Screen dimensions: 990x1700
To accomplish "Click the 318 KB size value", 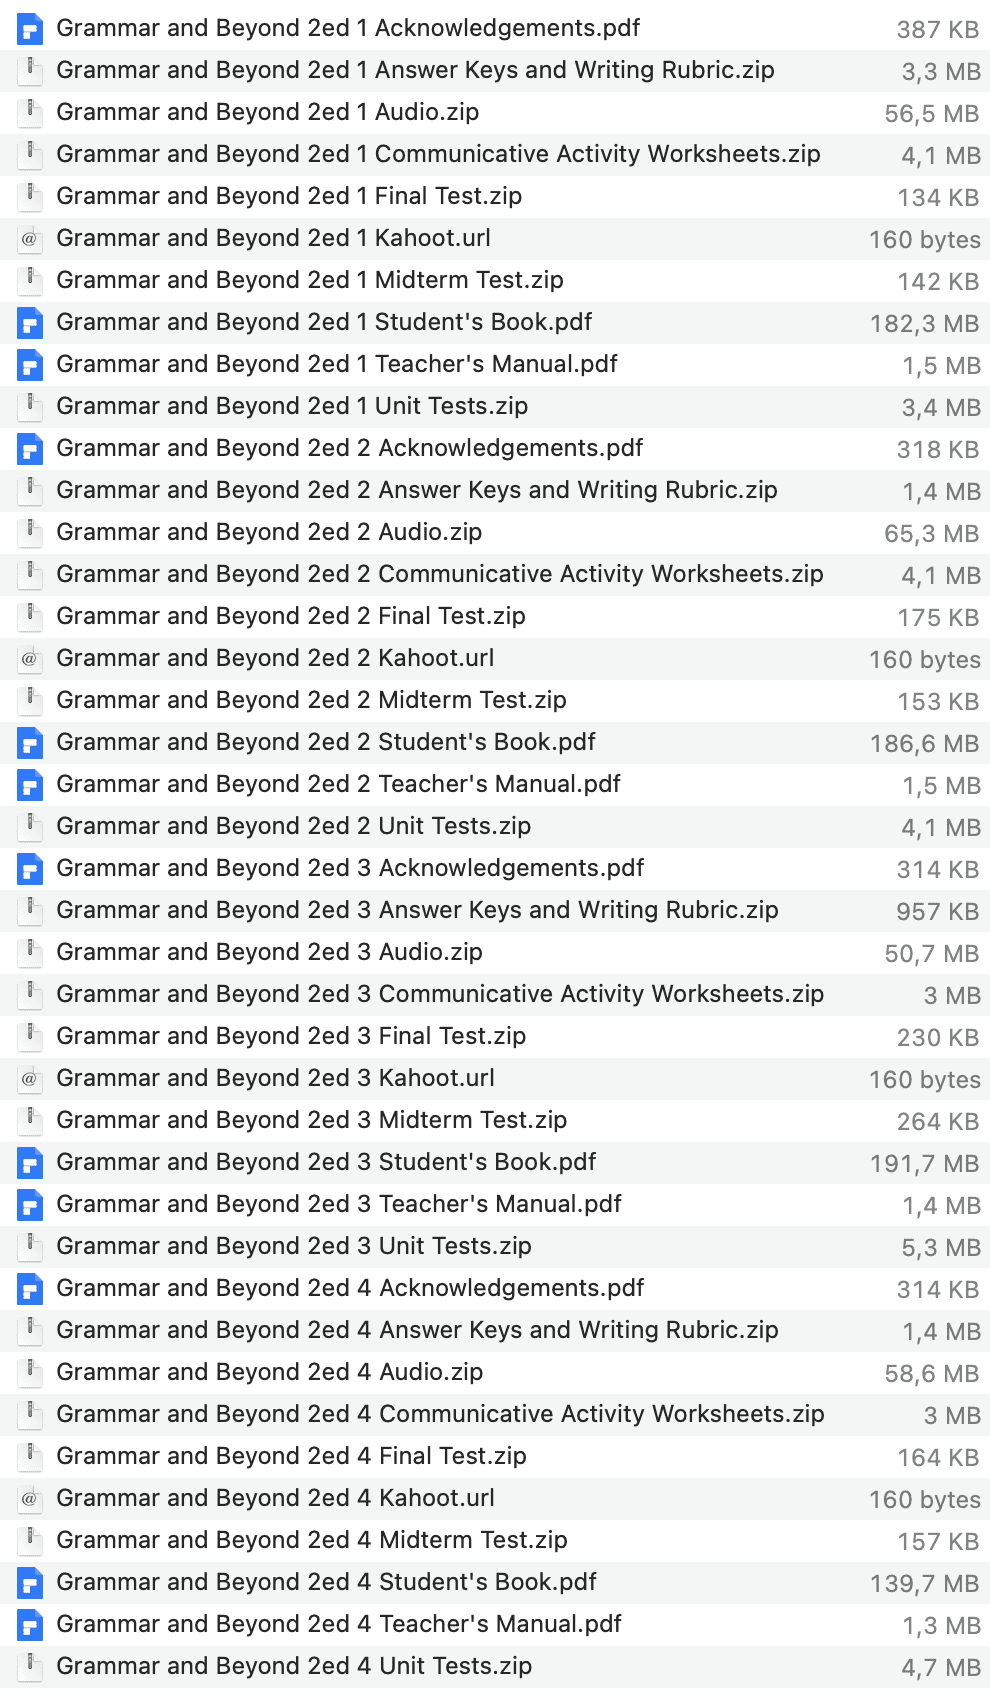I will point(938,450).
